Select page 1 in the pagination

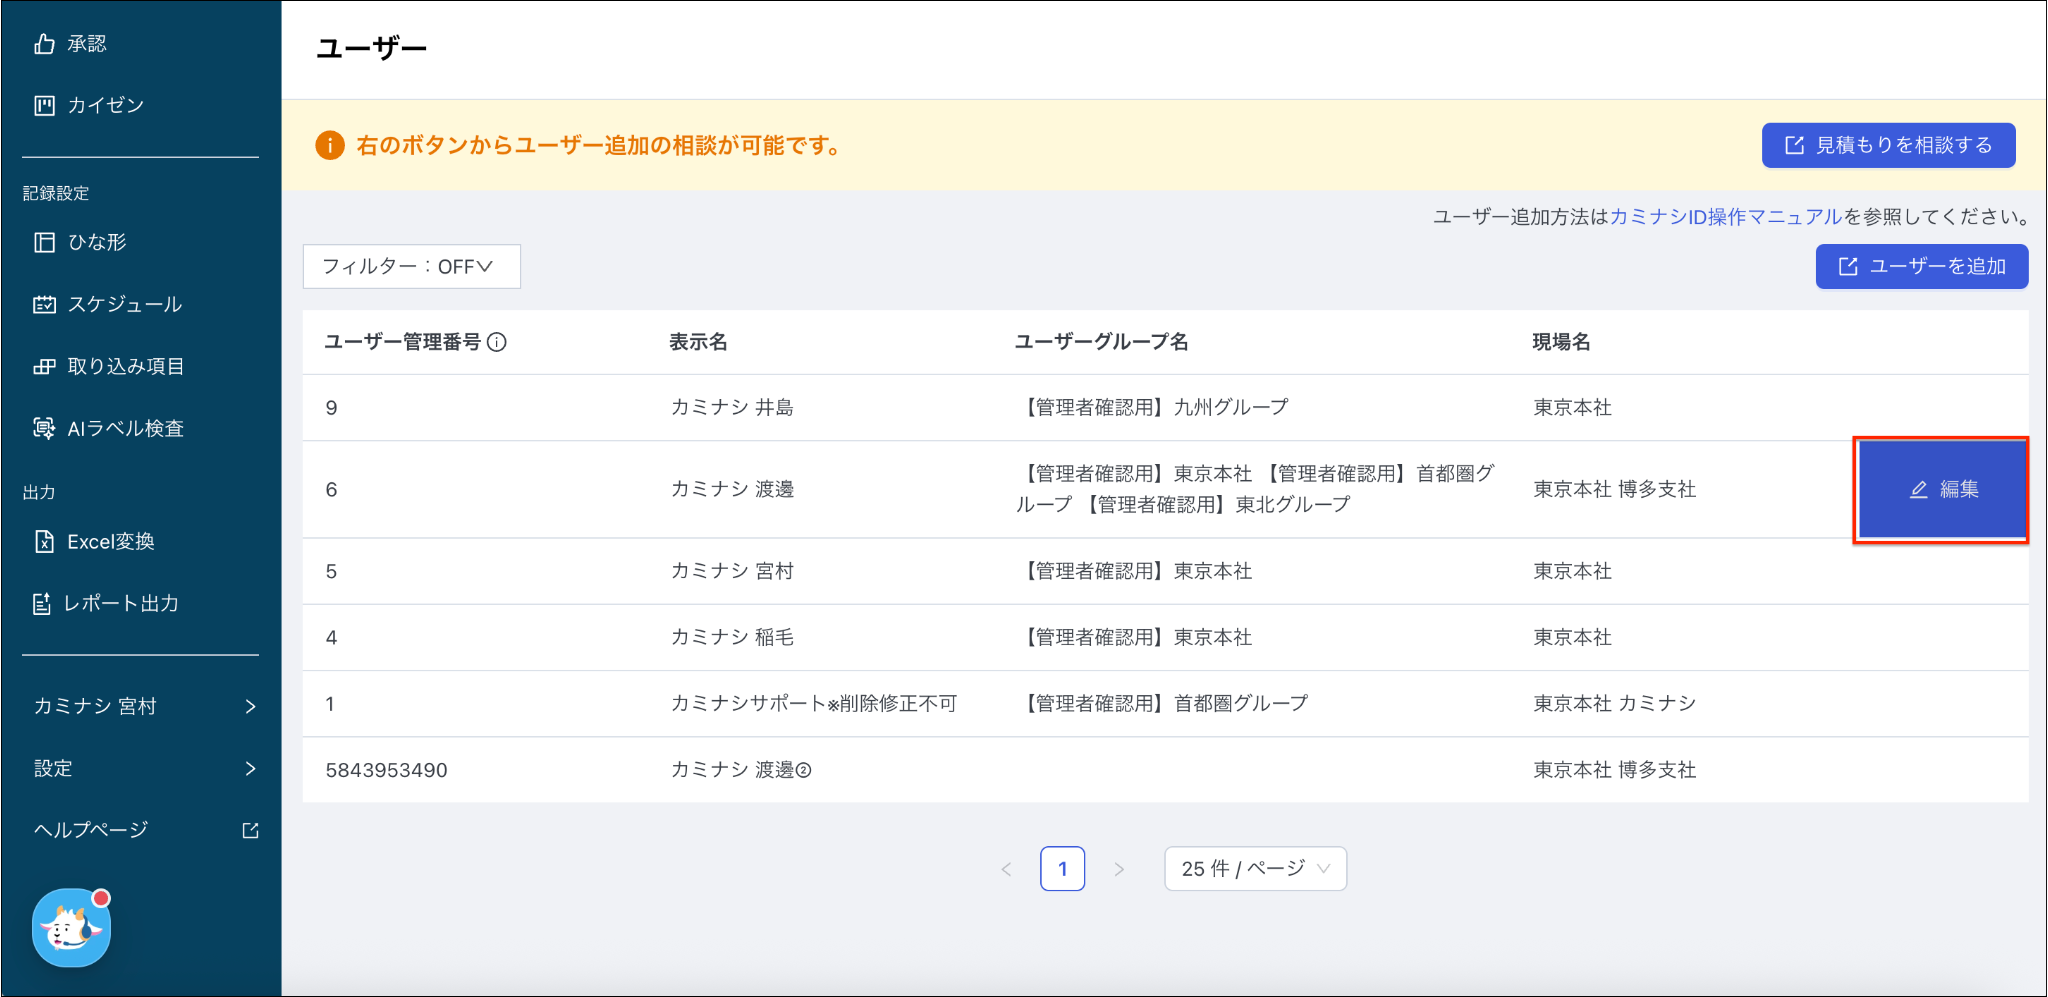click(x=1062, y=869)
